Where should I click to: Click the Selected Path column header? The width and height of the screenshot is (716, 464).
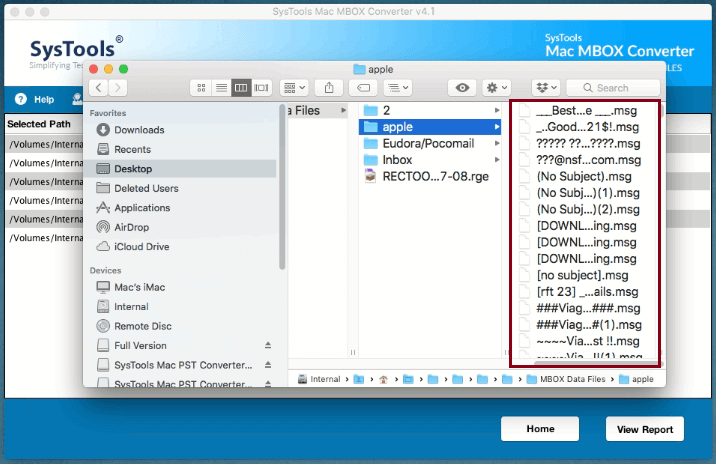(x=39, y=124)
